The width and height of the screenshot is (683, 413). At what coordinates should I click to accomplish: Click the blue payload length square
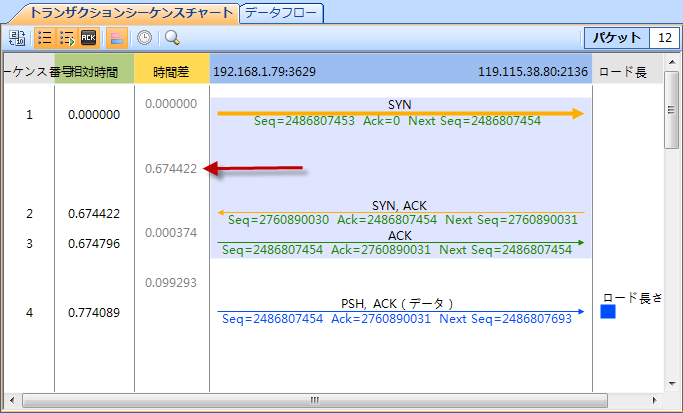pyautogui.click(x=608, y=312)
